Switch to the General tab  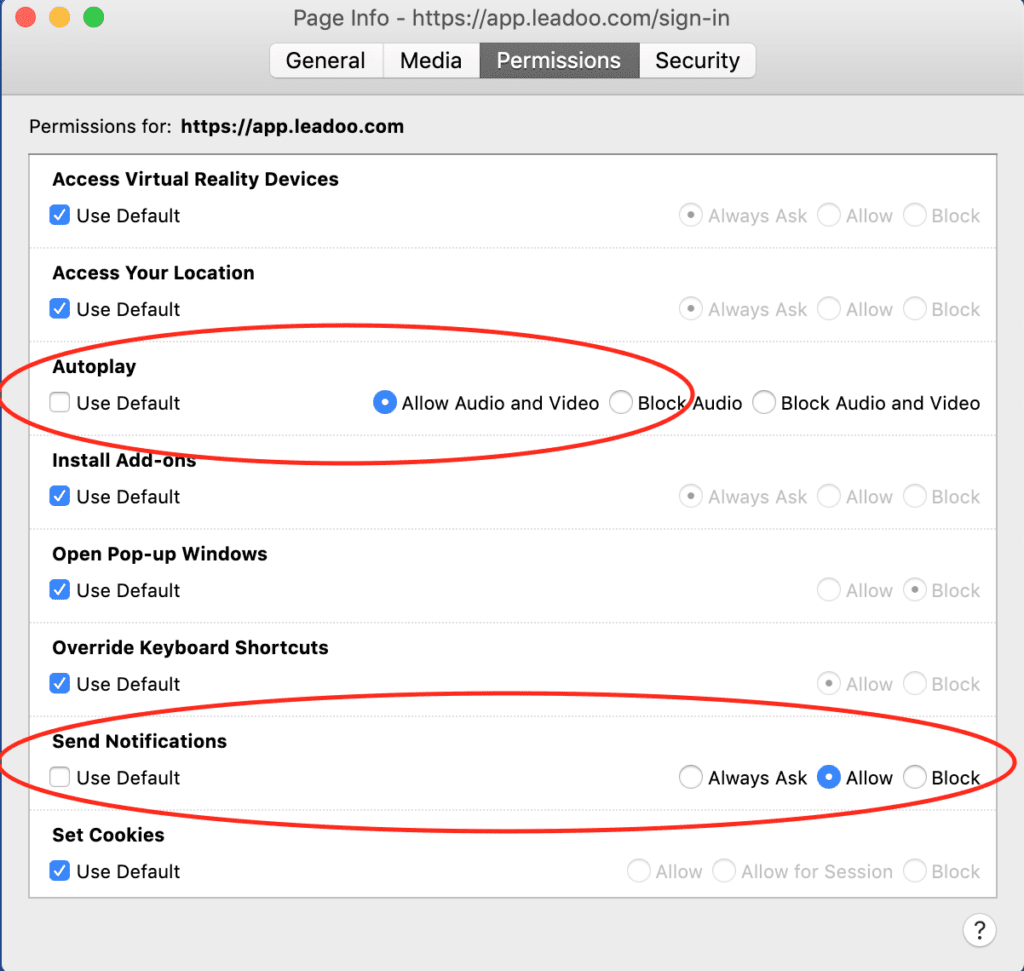click(326, 60)
